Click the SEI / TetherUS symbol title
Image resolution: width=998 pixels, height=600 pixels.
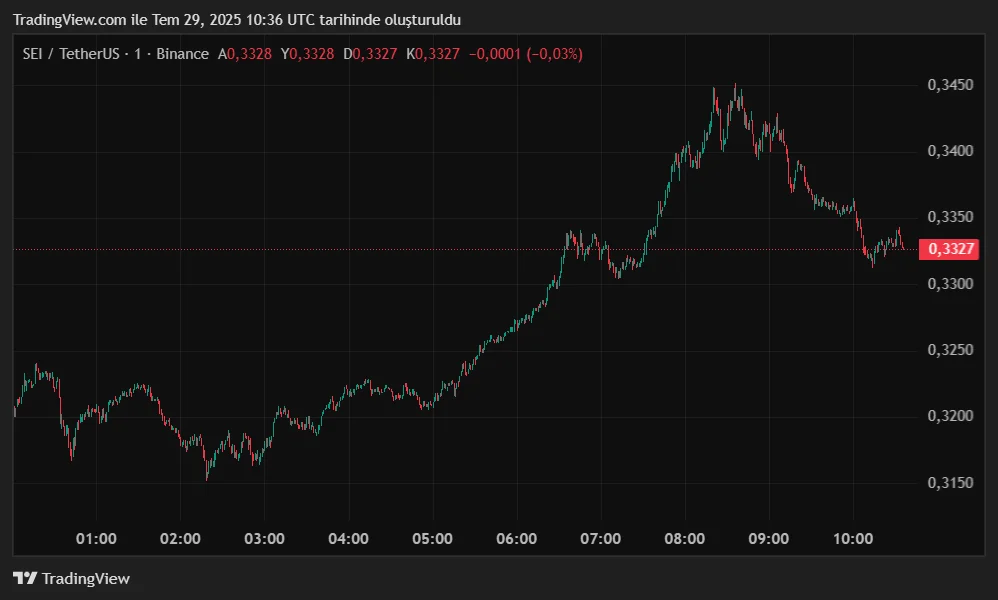coord(71,54)
